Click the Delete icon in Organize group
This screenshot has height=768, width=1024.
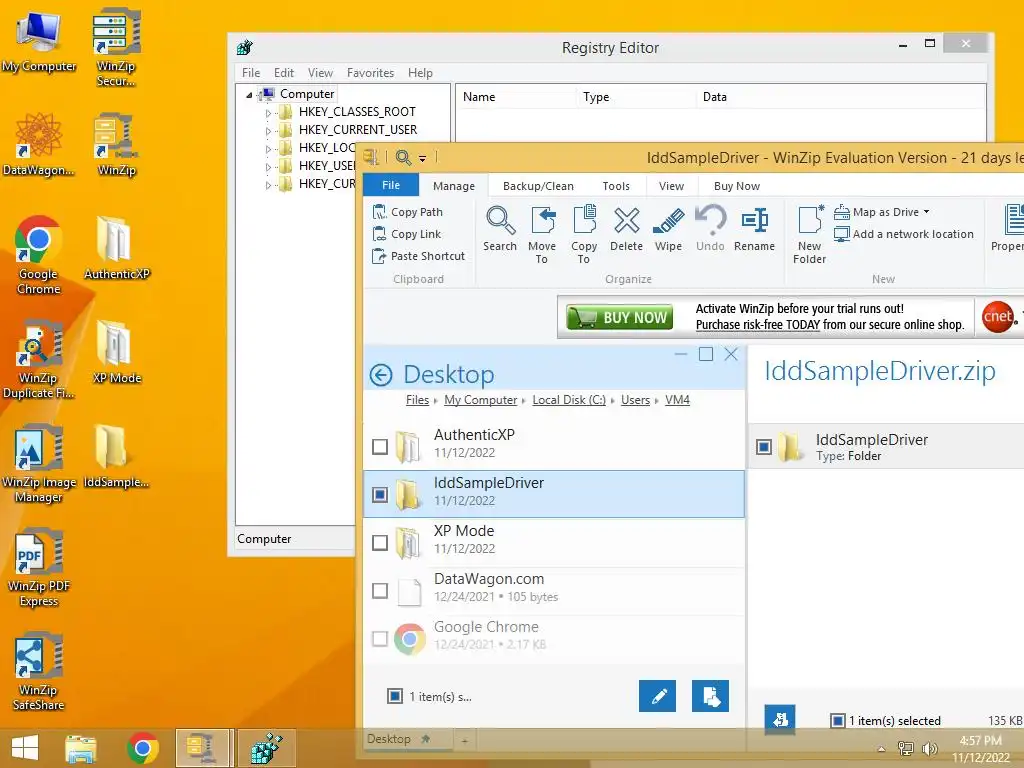(626, 229)
